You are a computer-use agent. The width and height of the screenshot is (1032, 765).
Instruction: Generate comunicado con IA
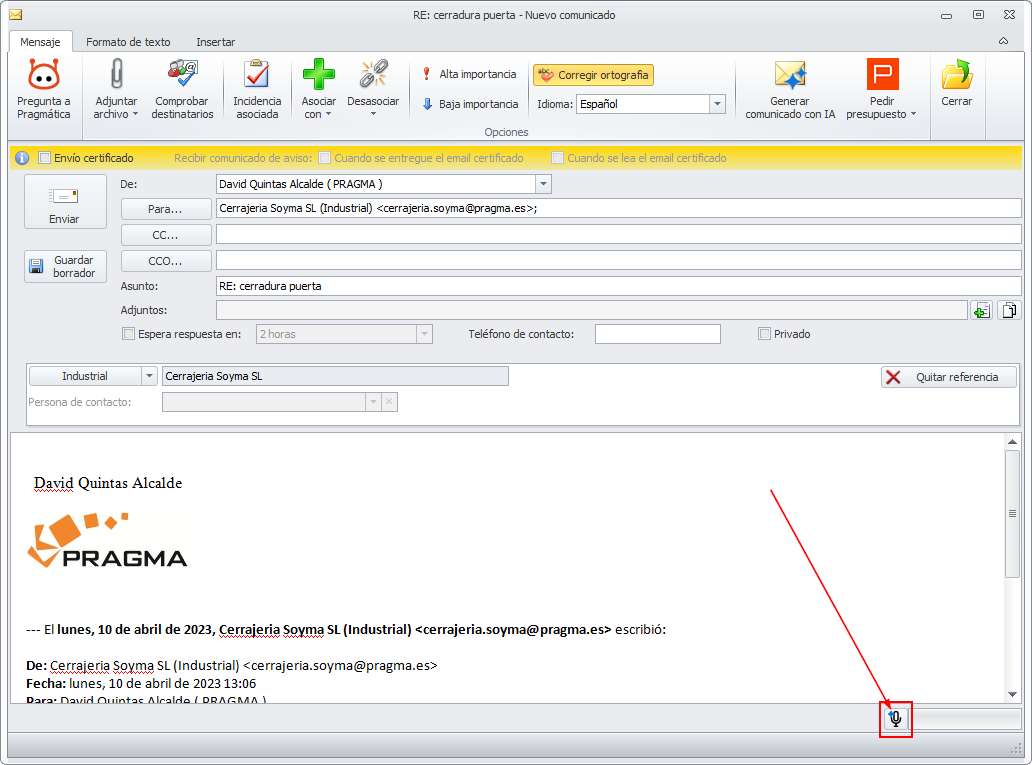pos(790,89)
